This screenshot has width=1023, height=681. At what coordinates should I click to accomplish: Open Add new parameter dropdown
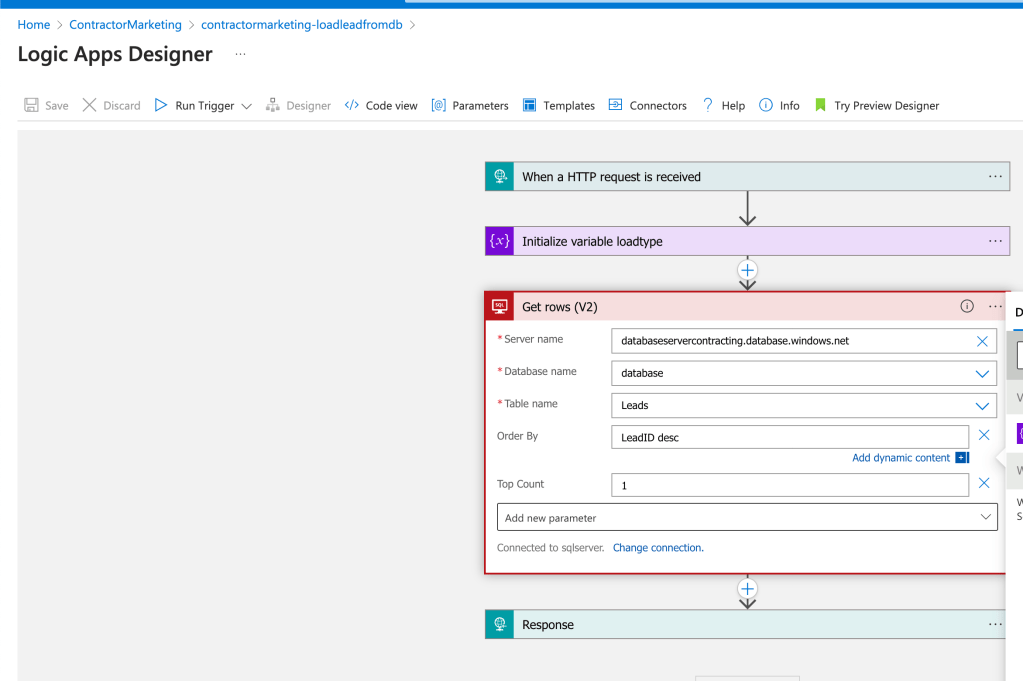(747, 517)
